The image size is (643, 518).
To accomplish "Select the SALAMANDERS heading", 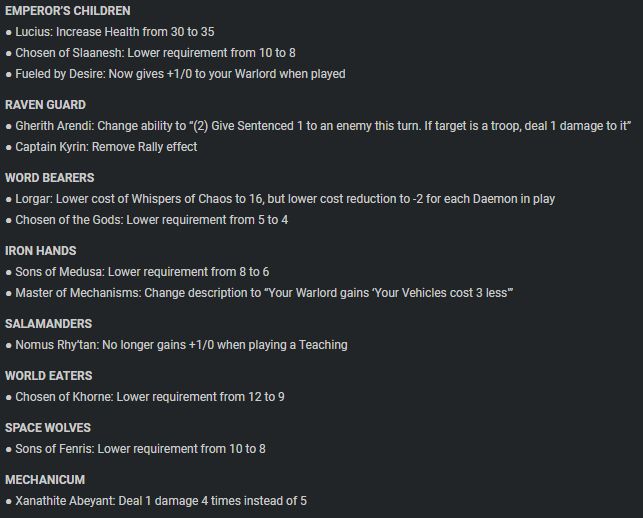I will pos(49,324).
